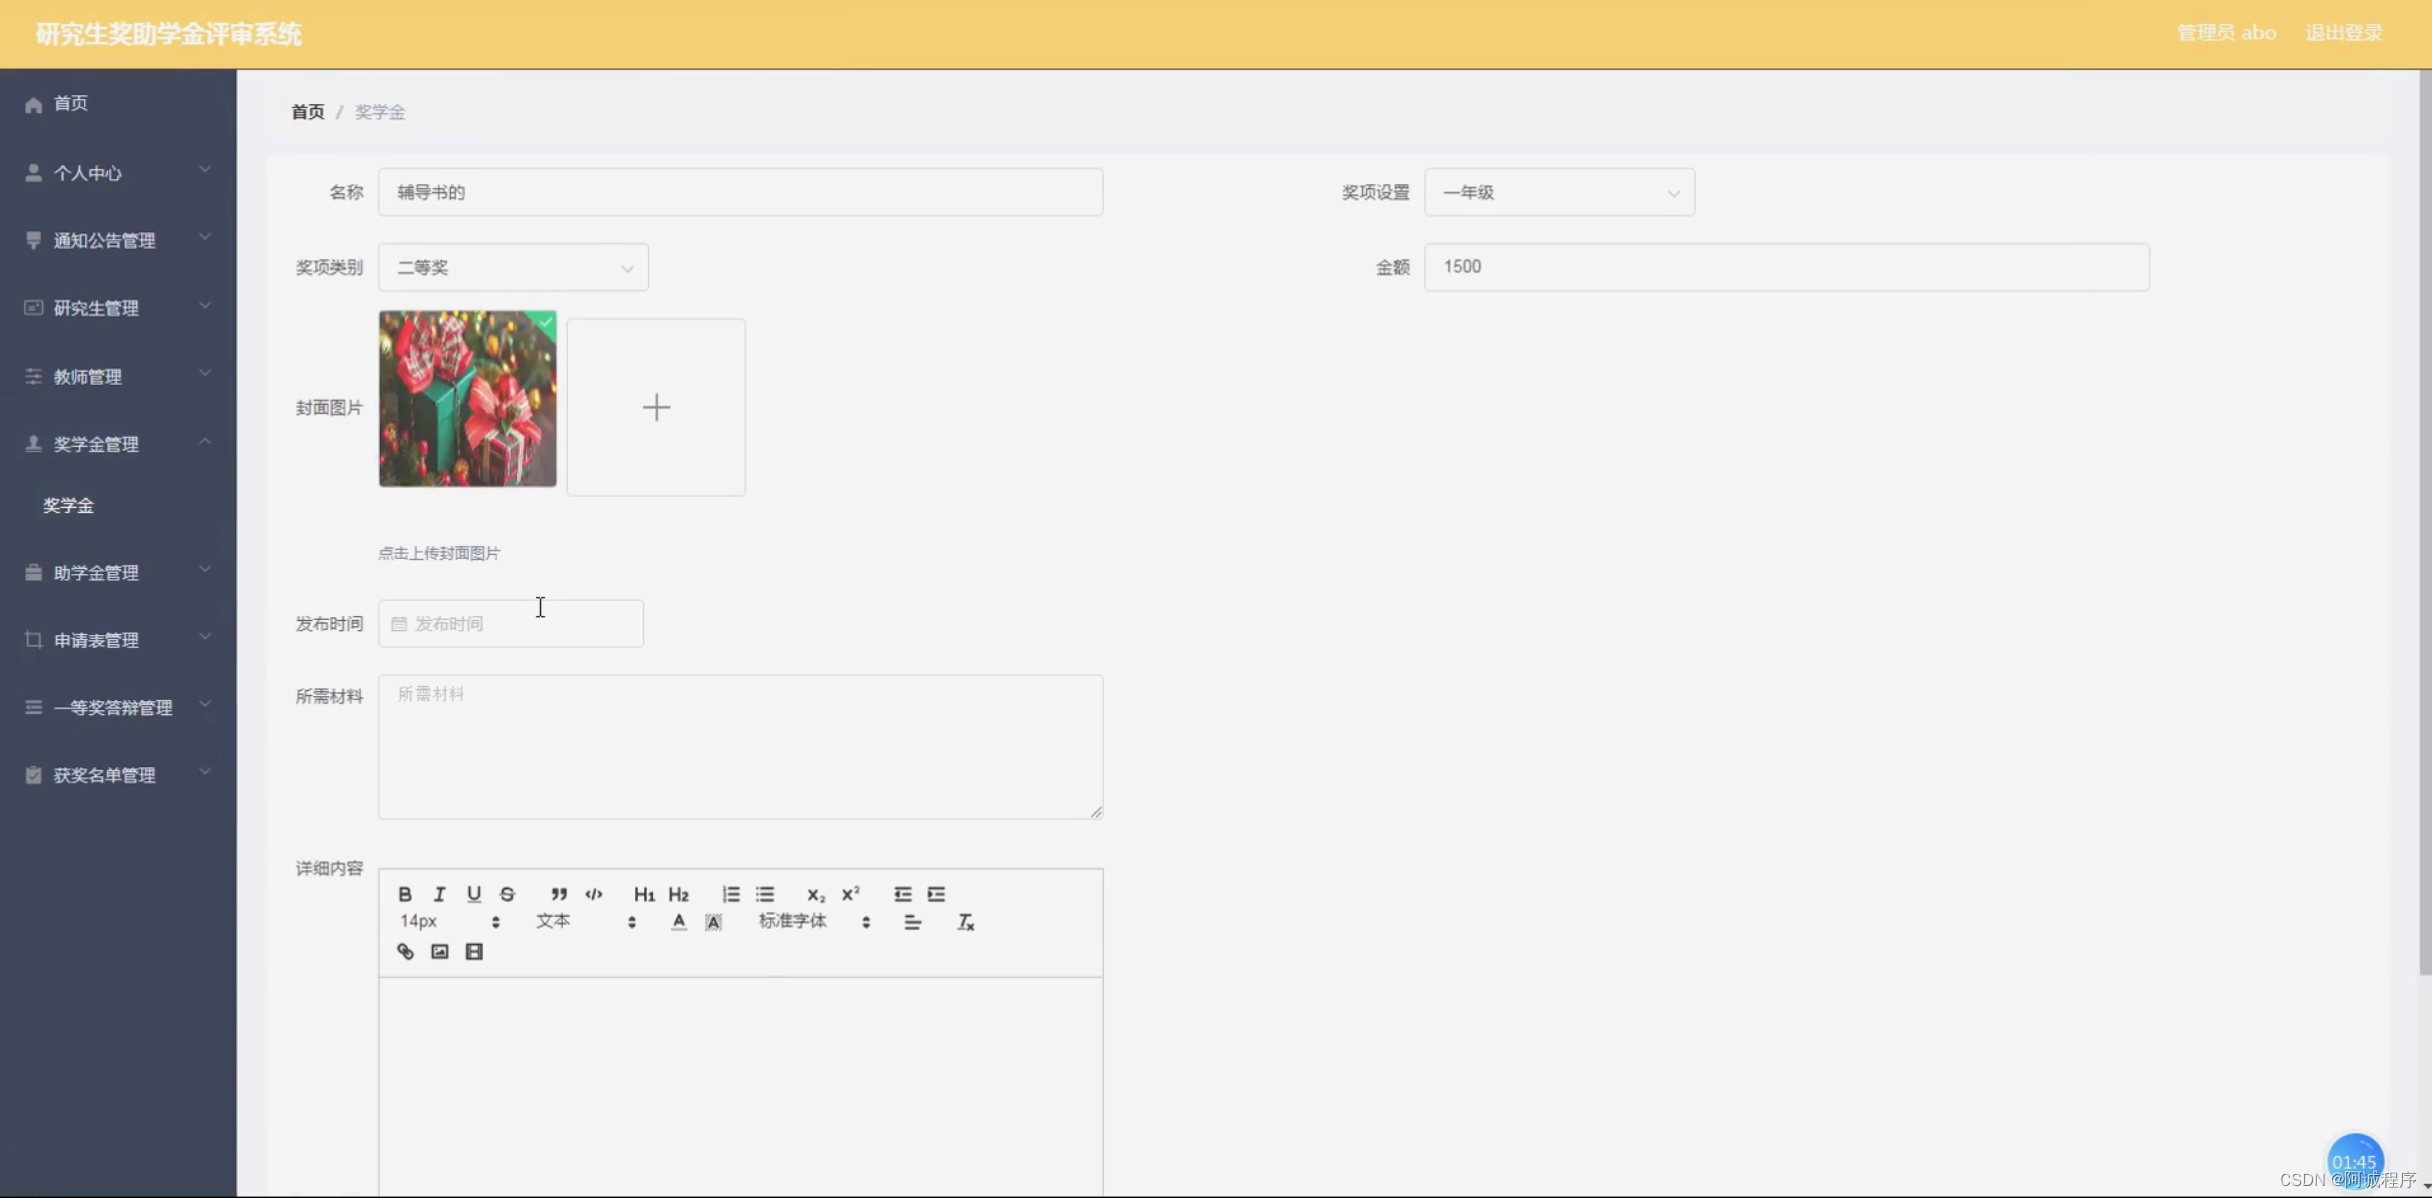2432x1198 pixels.
Task: Insert an image into the detail content
Action: (439, 951)
